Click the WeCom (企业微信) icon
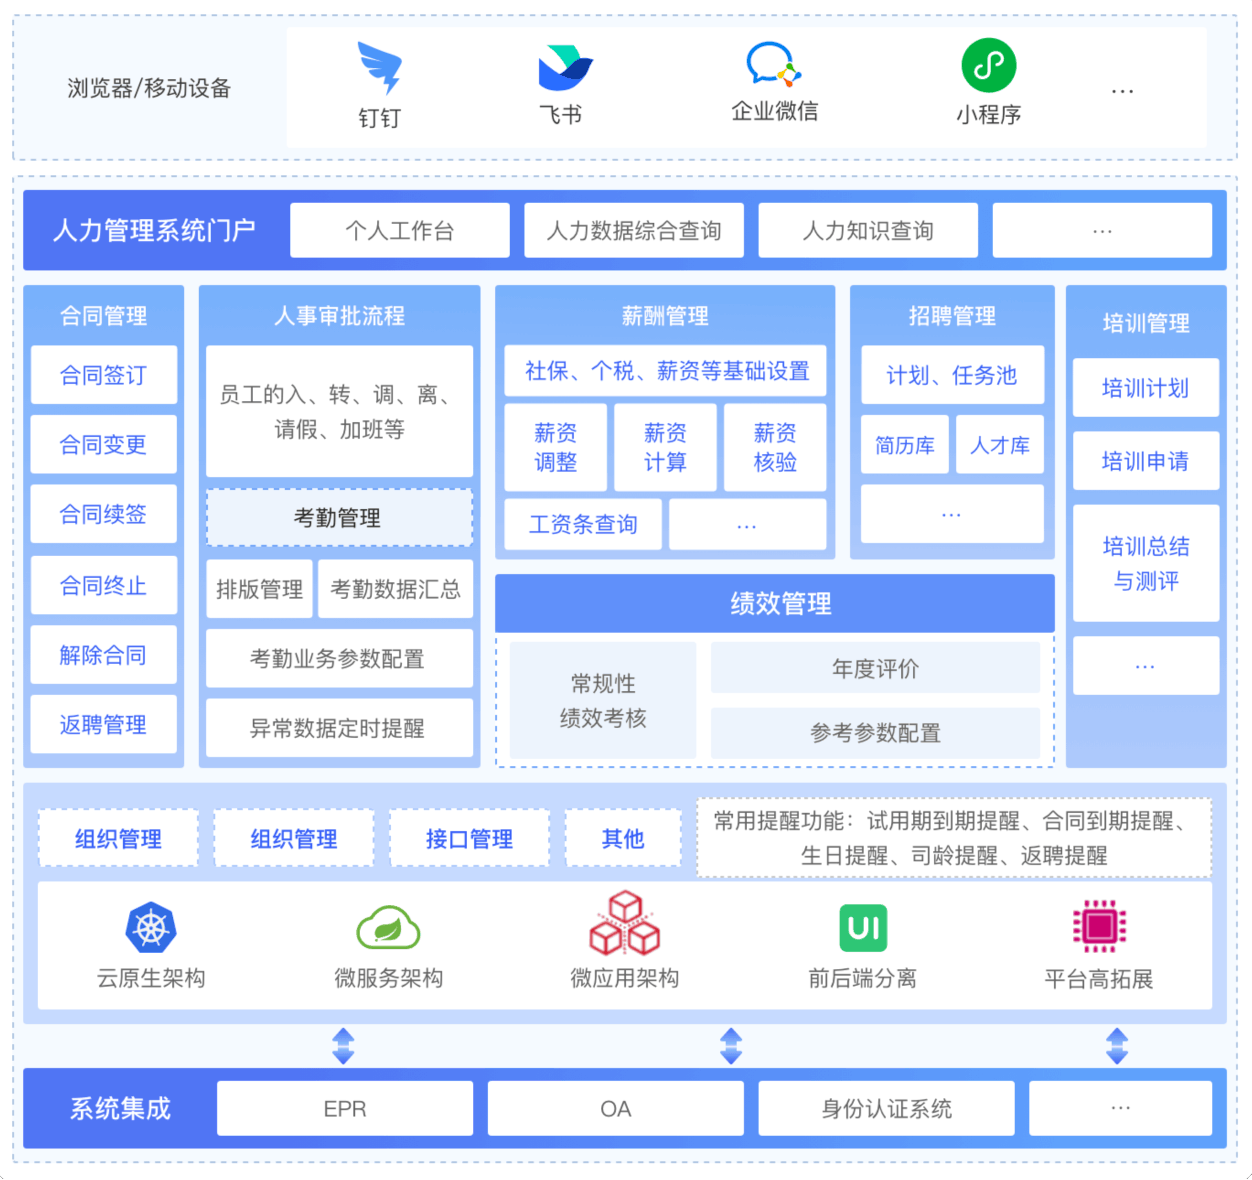 click(774, 65)
